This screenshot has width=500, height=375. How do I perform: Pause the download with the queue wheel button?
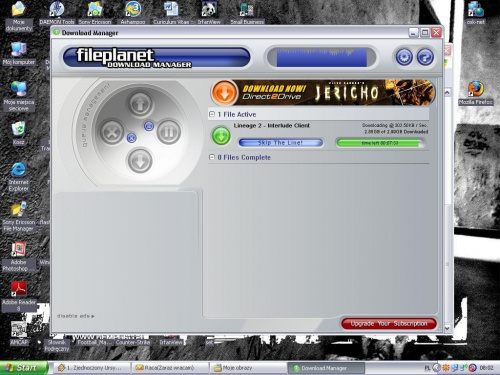point(169,132)
